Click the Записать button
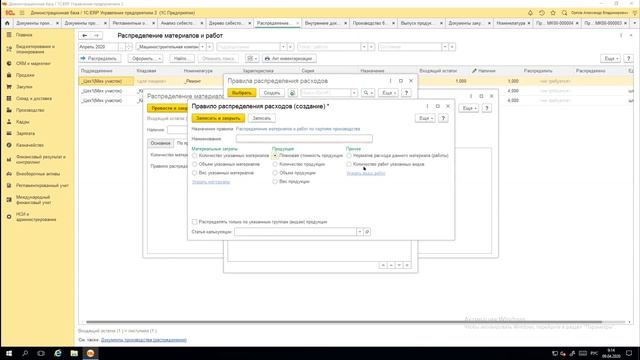640x360 pixels. point(262,118)
